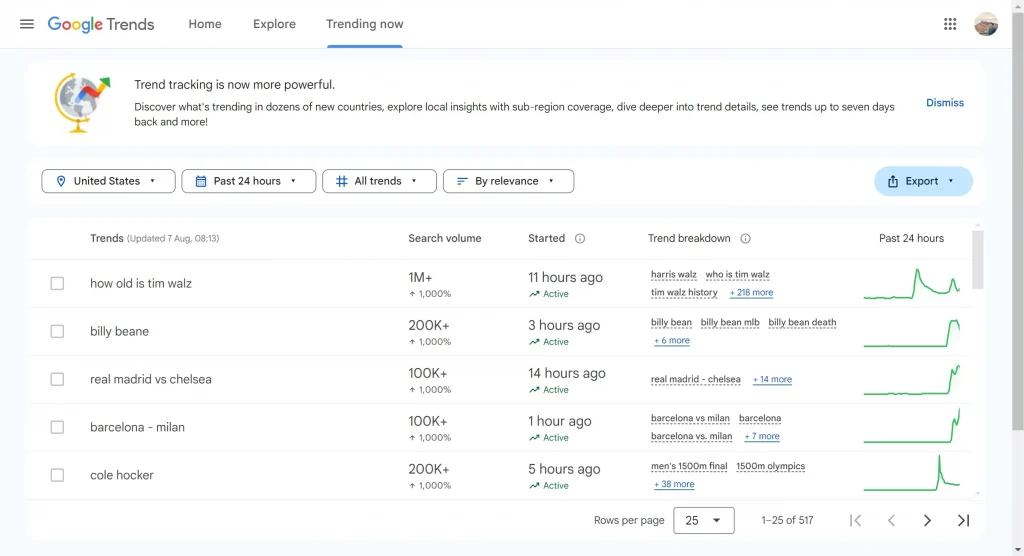Expand the +6 more queries for billy beane
The image size is (1024, 556).
(672, 340)
